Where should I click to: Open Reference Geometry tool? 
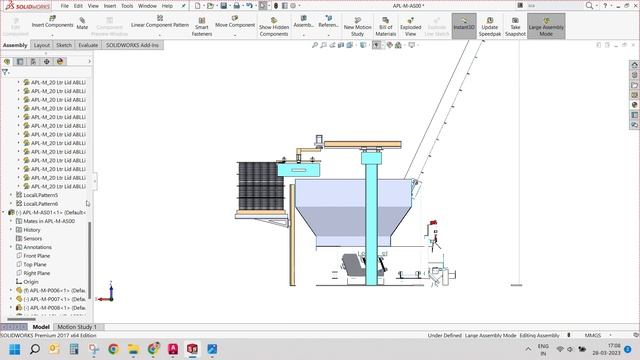coord(329,22)
